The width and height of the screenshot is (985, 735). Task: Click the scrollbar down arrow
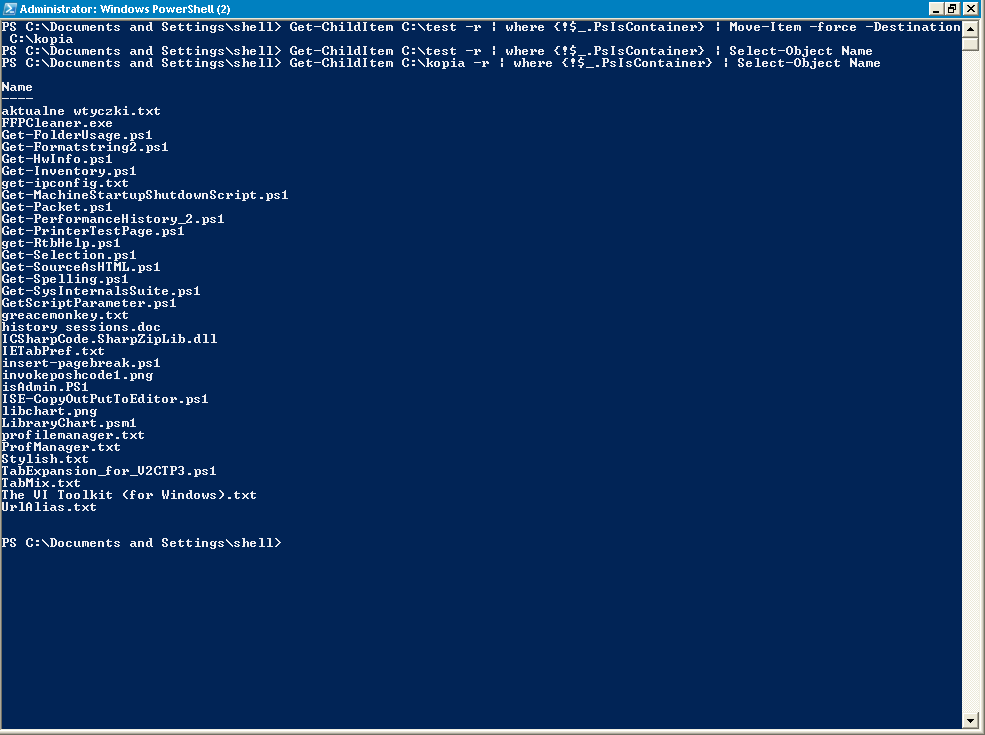coord(971,721)
